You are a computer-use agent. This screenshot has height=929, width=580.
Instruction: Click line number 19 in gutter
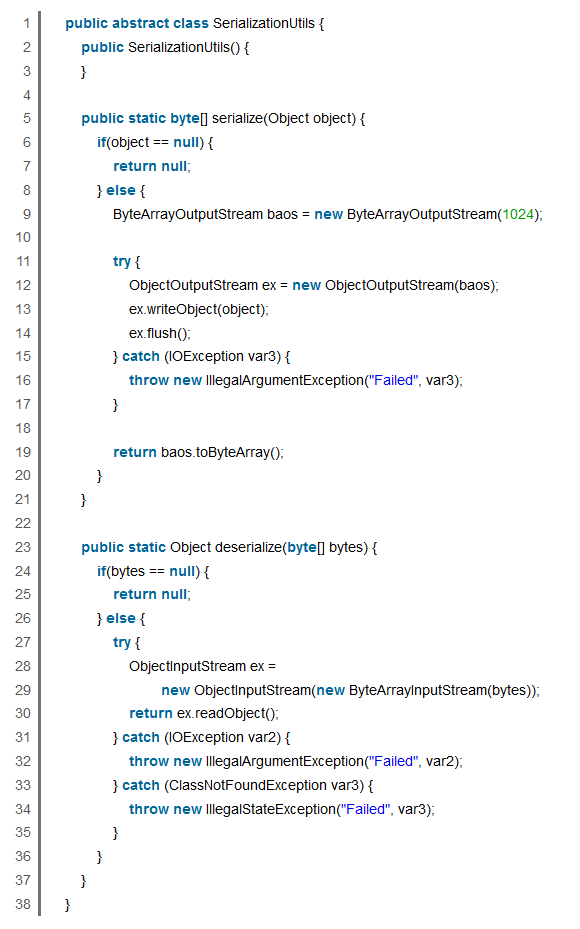click(23, 452)
